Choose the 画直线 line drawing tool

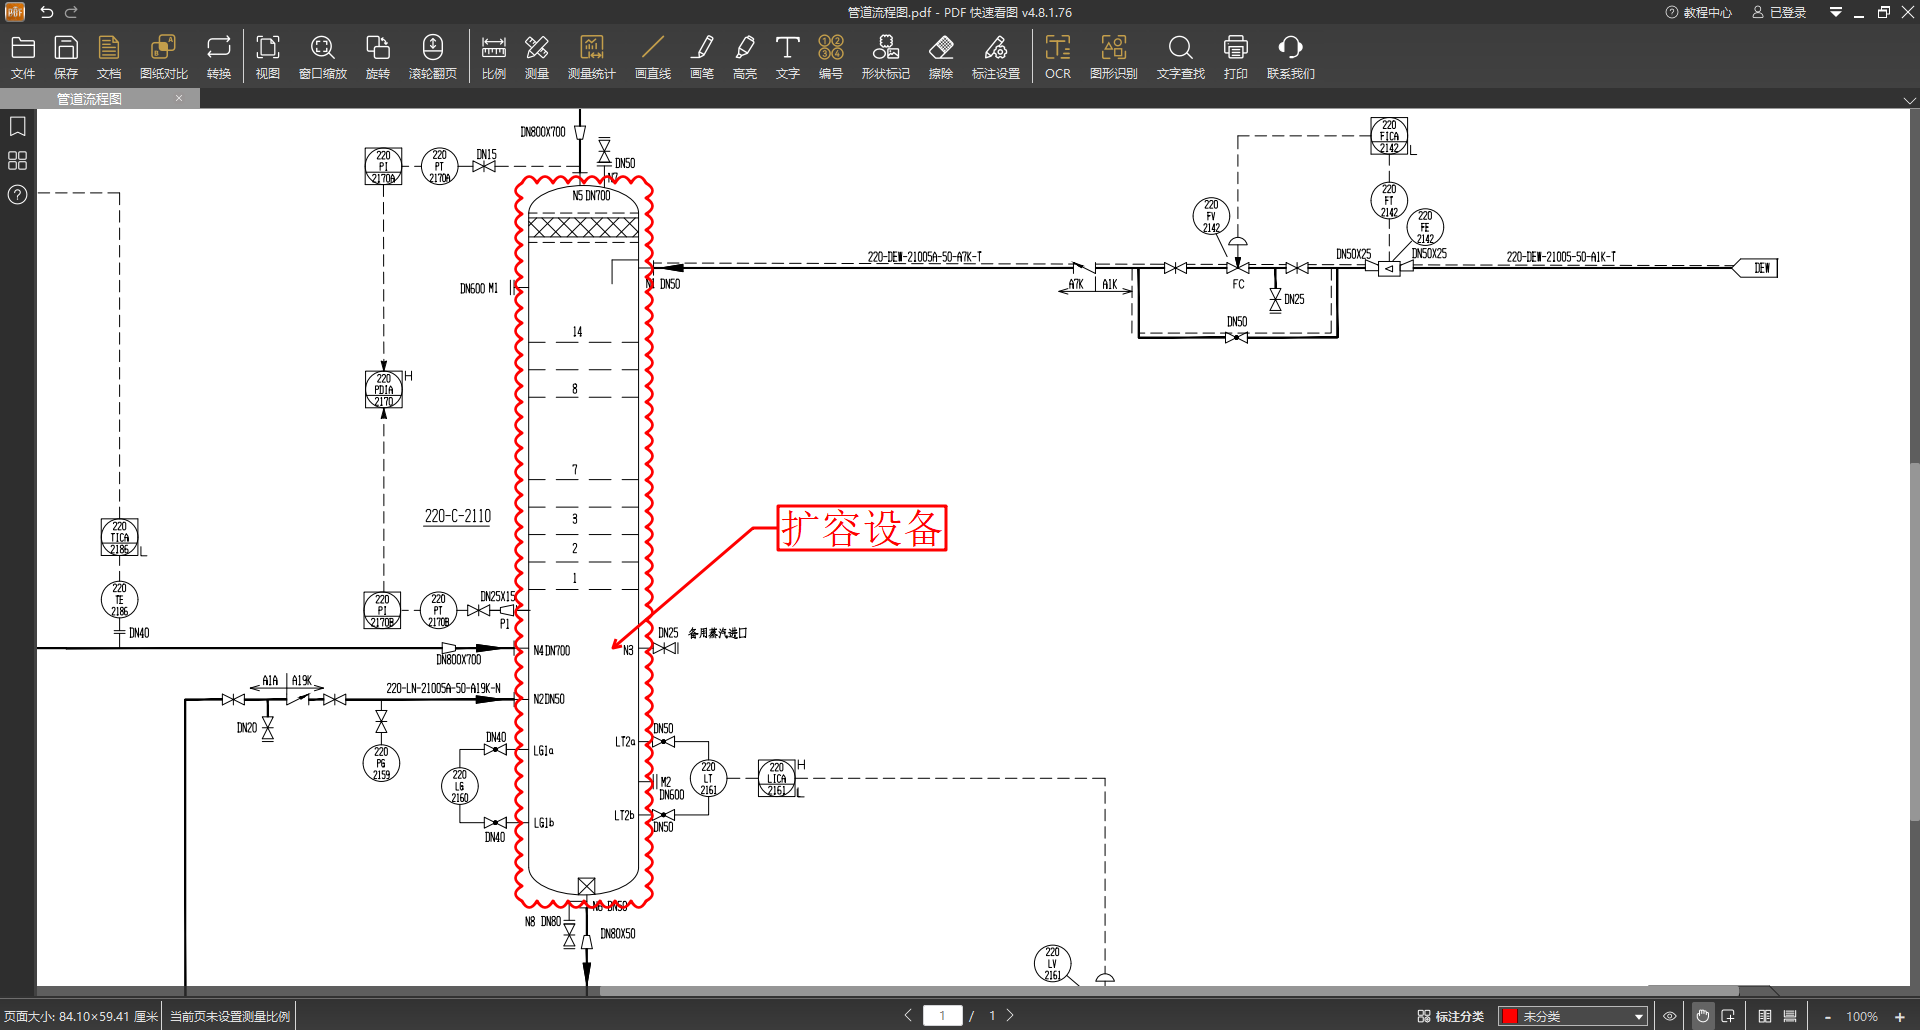coord(652,57)
